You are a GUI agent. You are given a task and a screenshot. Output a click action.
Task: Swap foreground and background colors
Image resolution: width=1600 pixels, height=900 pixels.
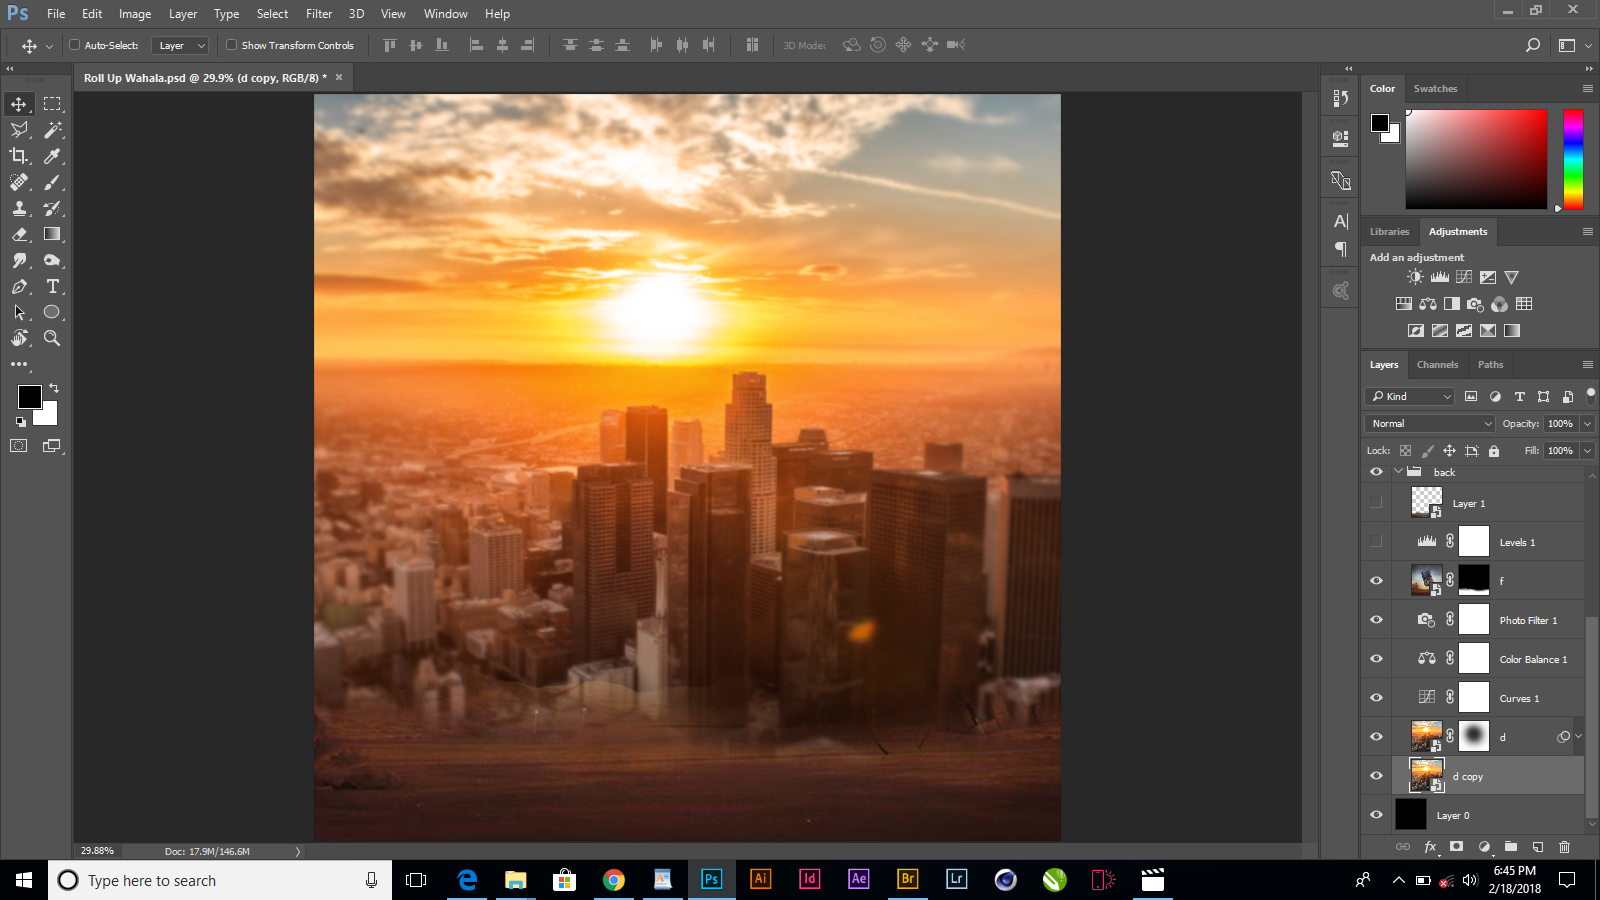54,388
